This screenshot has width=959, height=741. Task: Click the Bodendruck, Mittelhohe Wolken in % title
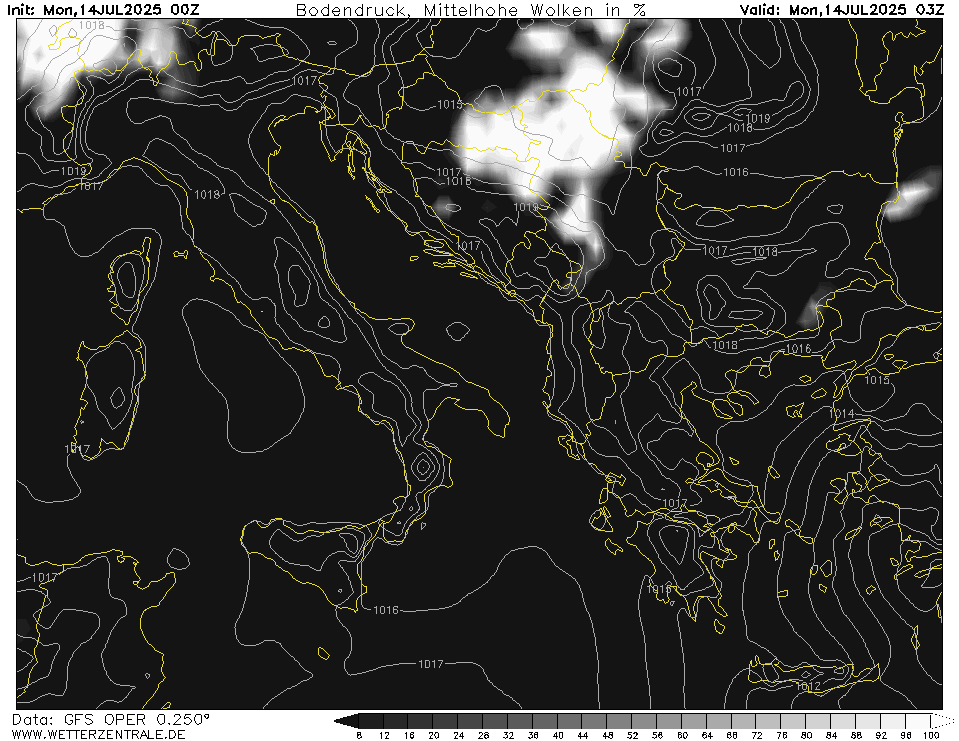pos(470,10)
